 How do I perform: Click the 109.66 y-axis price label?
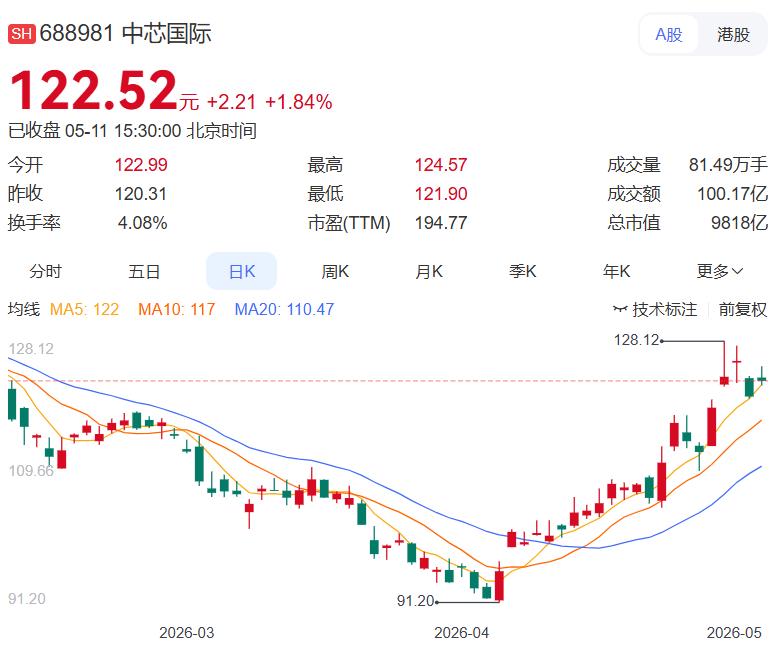tap(31, 471)
